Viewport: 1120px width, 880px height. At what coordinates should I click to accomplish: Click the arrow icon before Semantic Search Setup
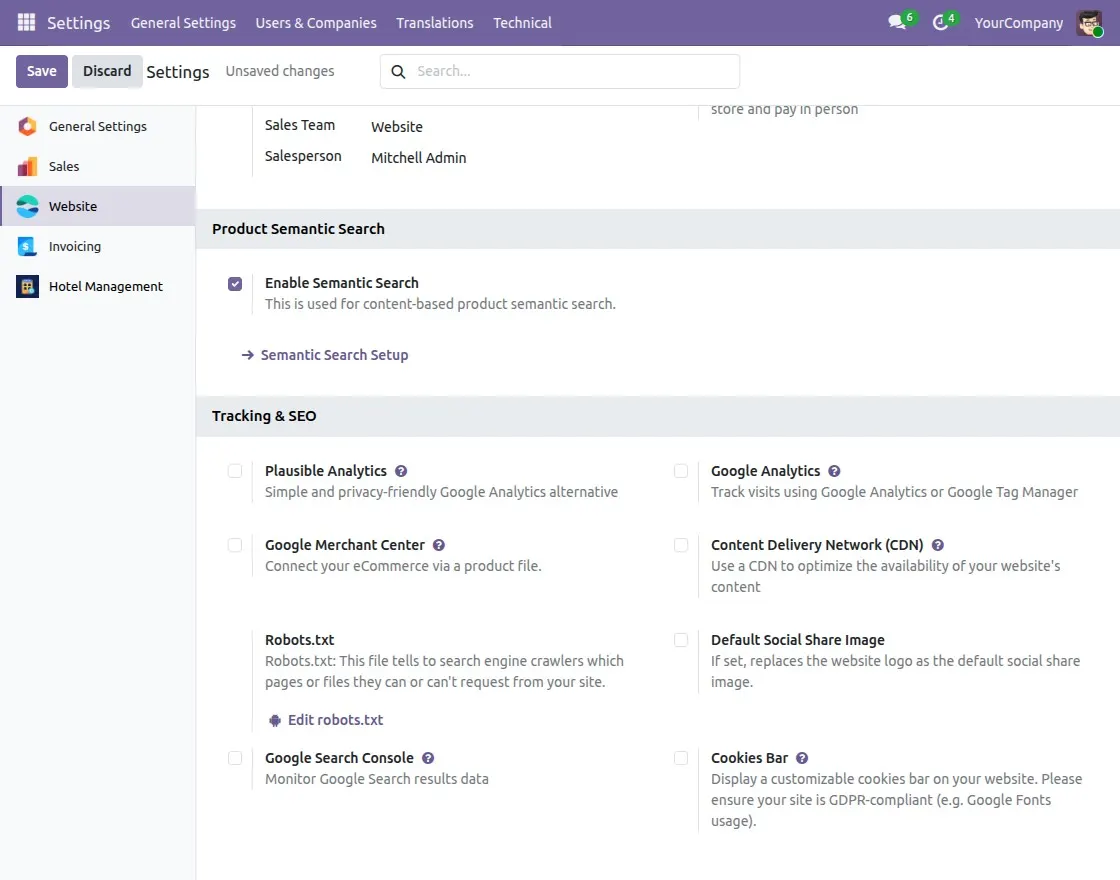(248, 355)
